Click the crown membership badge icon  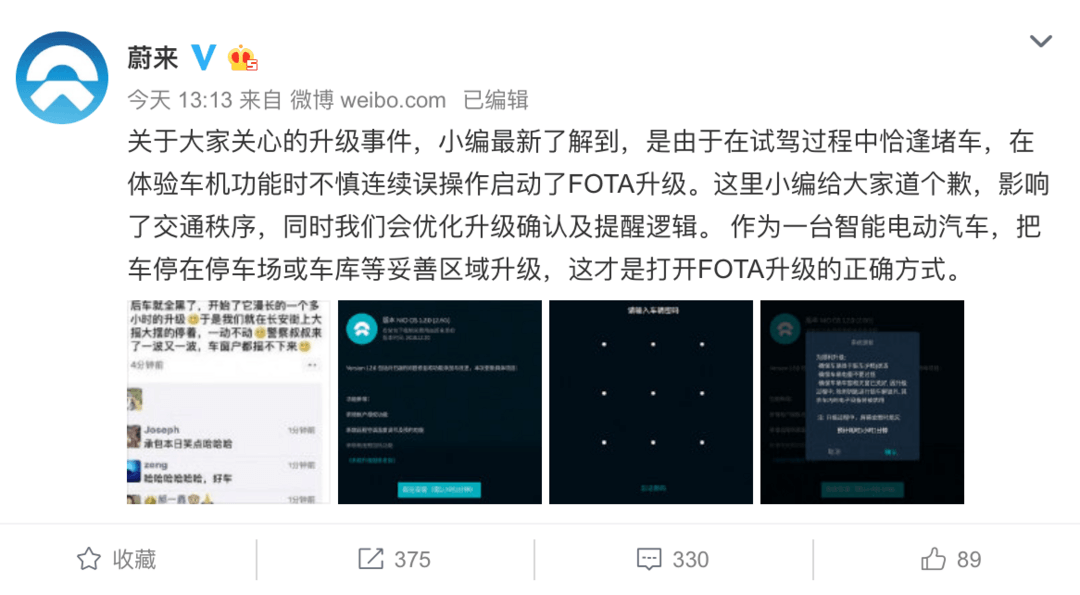[x=242, y=59]
